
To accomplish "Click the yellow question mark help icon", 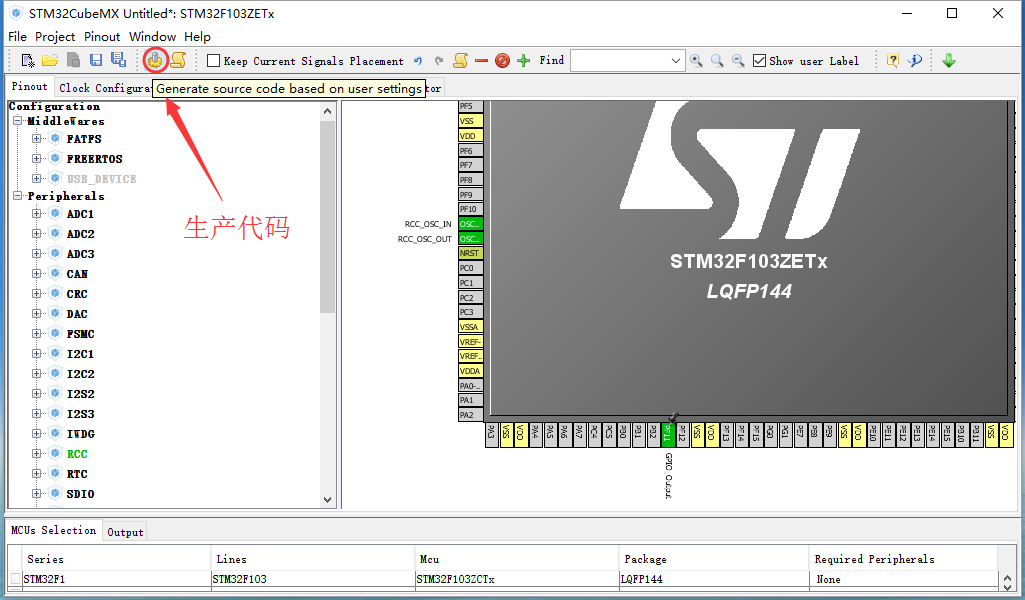I will (x=893, y=61).
